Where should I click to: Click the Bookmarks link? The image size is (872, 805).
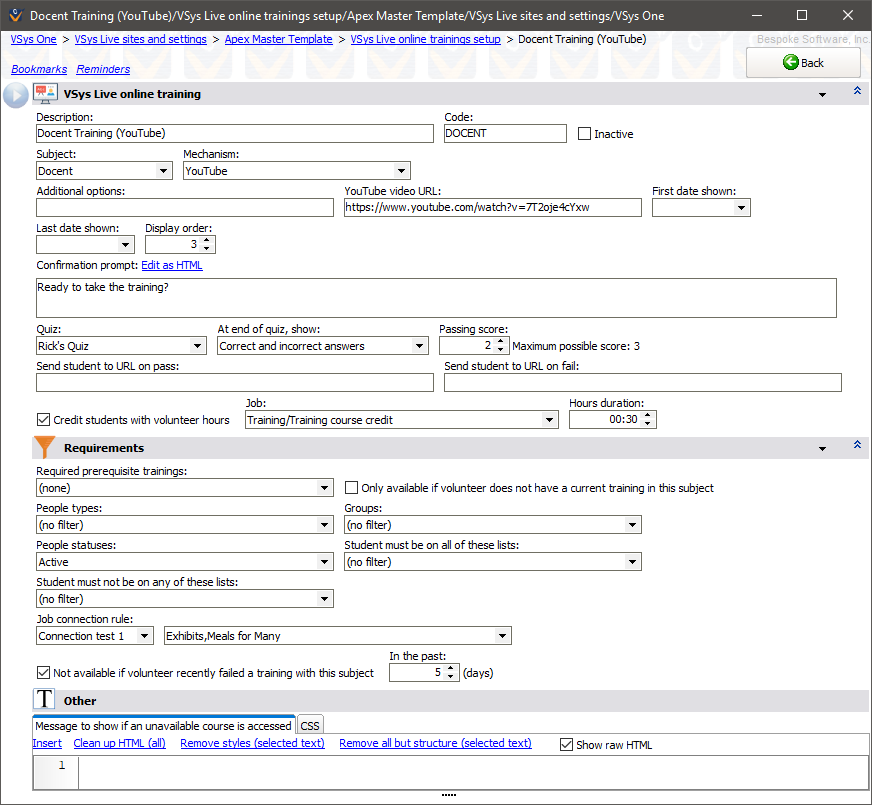click(39, 69)
